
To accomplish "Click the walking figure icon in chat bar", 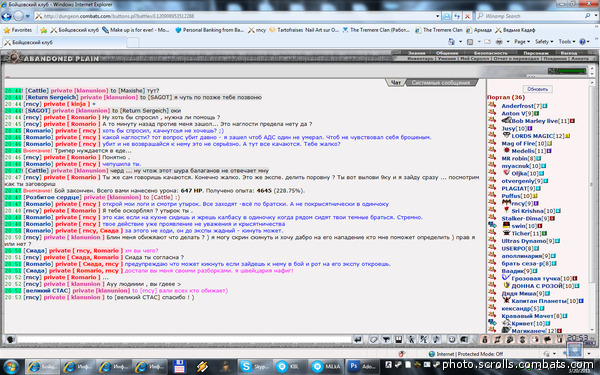I will (x=411, y=339).
